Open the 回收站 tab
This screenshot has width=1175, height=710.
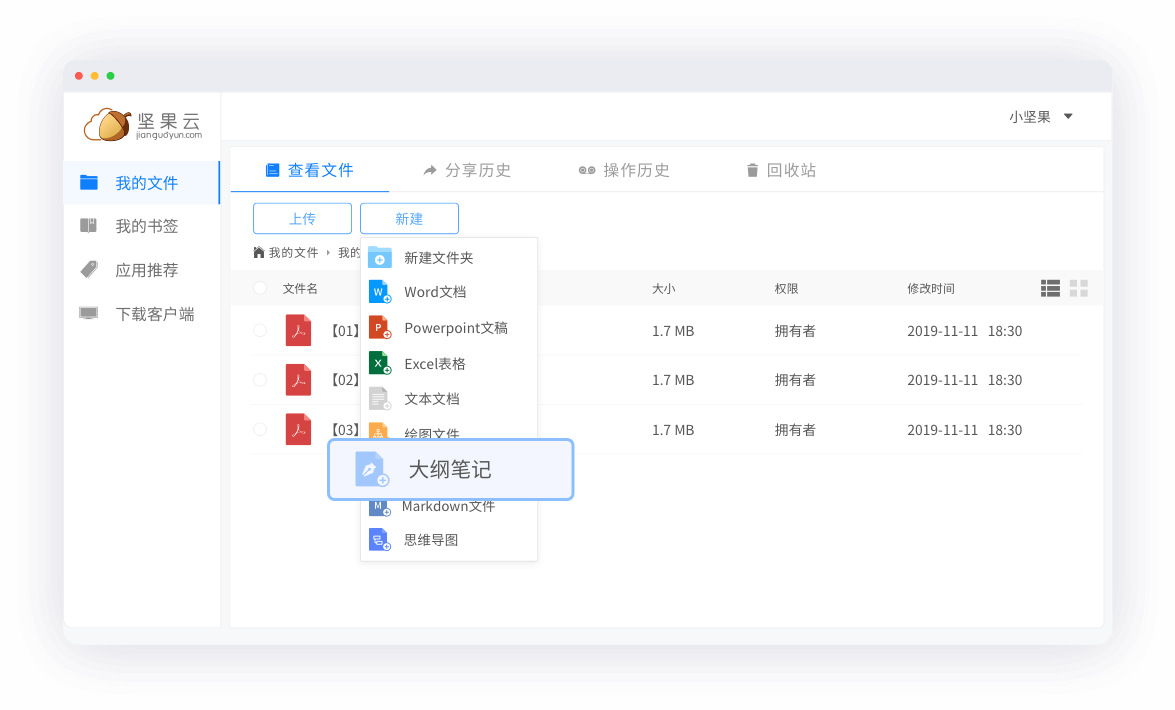point(781,170)
